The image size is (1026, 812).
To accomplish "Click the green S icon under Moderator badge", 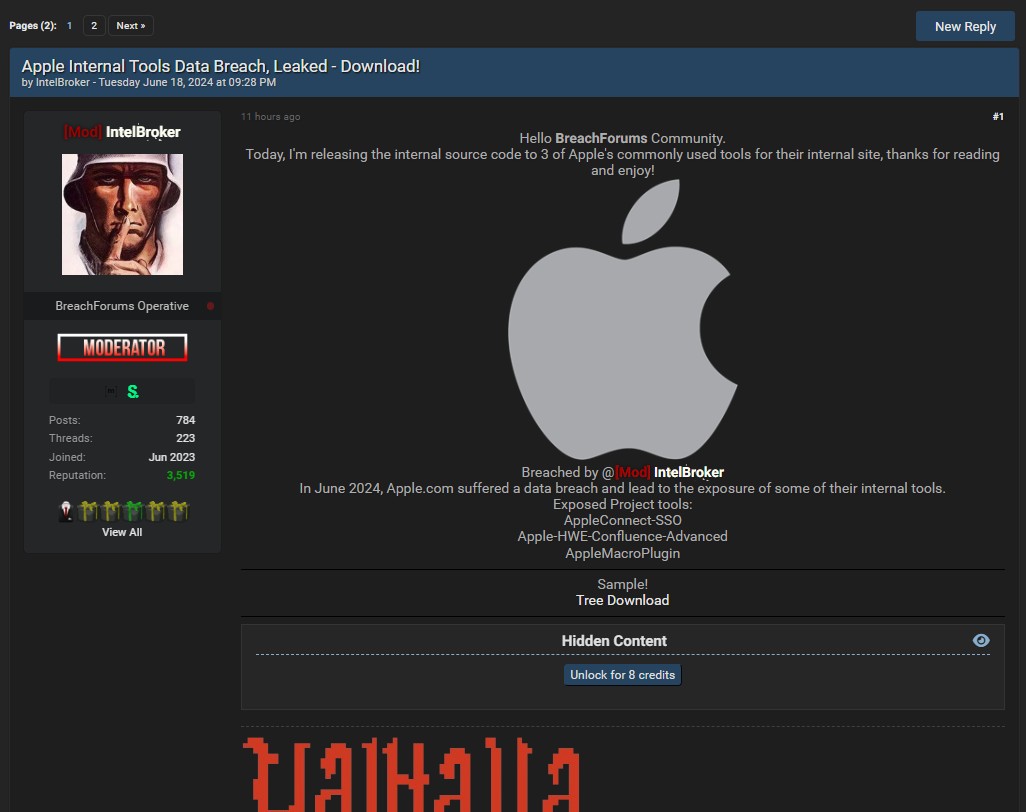I will click(133, 392).
